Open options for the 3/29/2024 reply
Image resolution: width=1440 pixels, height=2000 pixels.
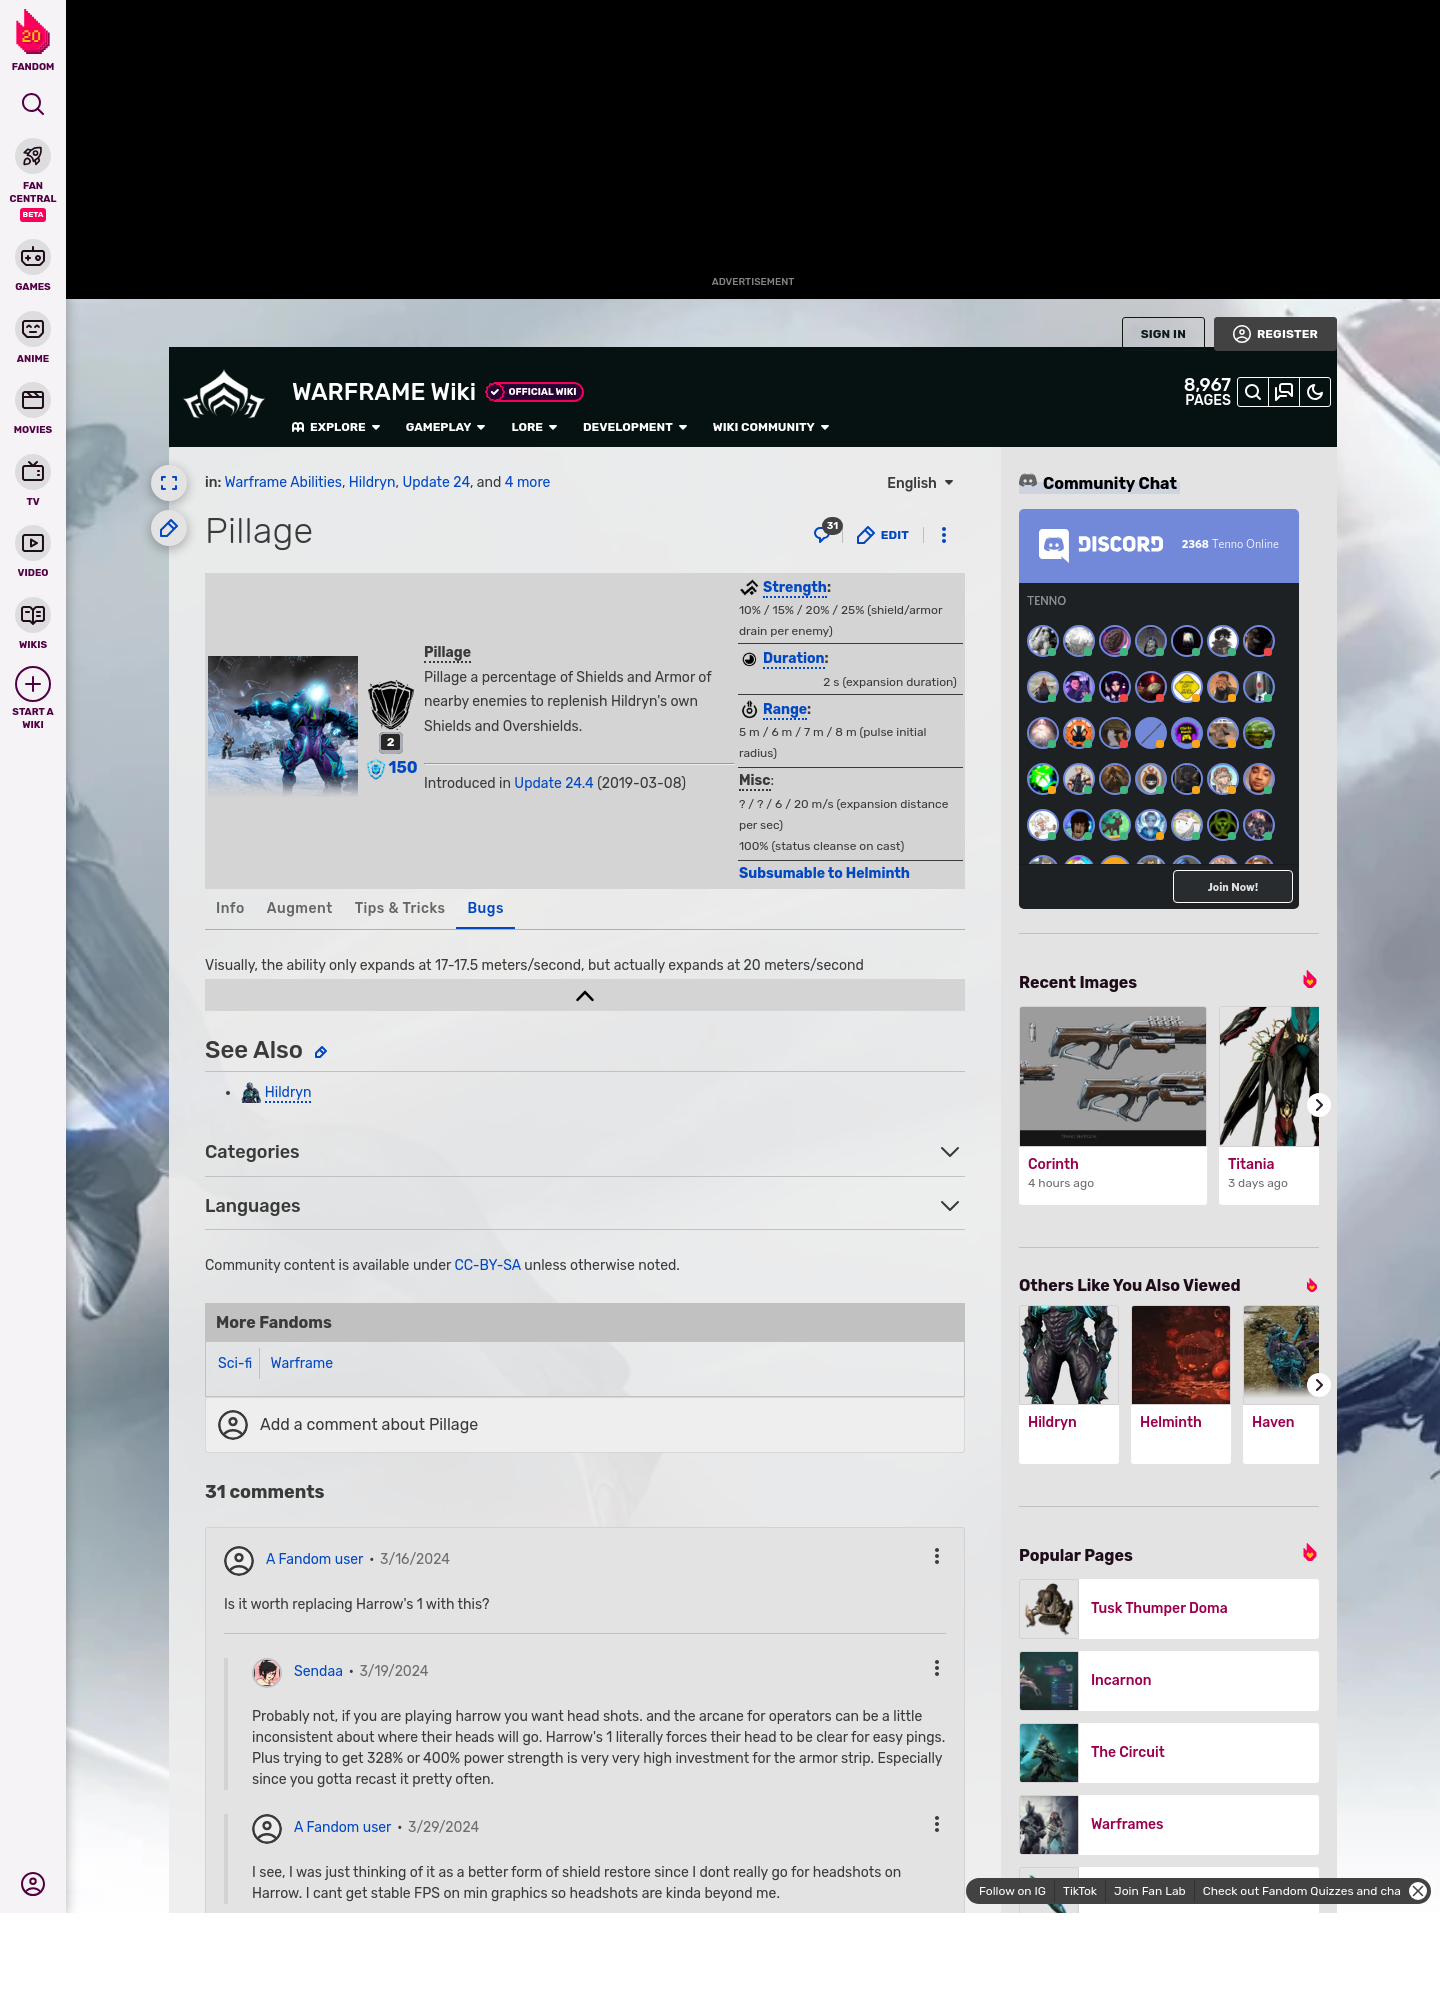click(x=937, y=1824)
